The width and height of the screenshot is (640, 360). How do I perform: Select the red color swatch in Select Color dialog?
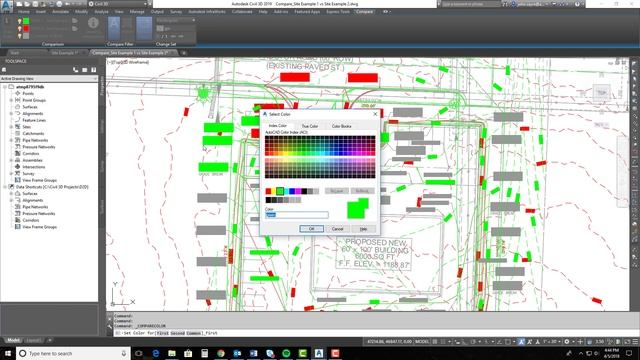tap(268, 191)
